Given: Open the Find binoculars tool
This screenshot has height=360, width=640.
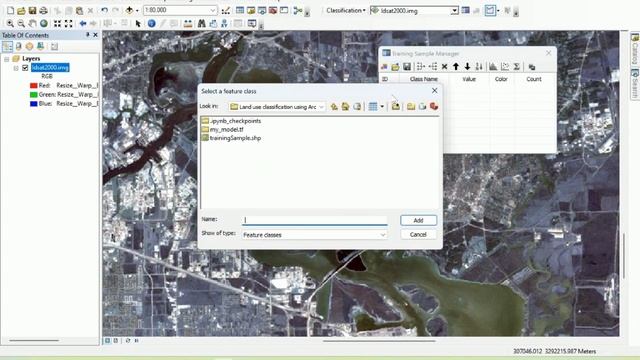Looking at the screenshot, I should tap(202, 24).
